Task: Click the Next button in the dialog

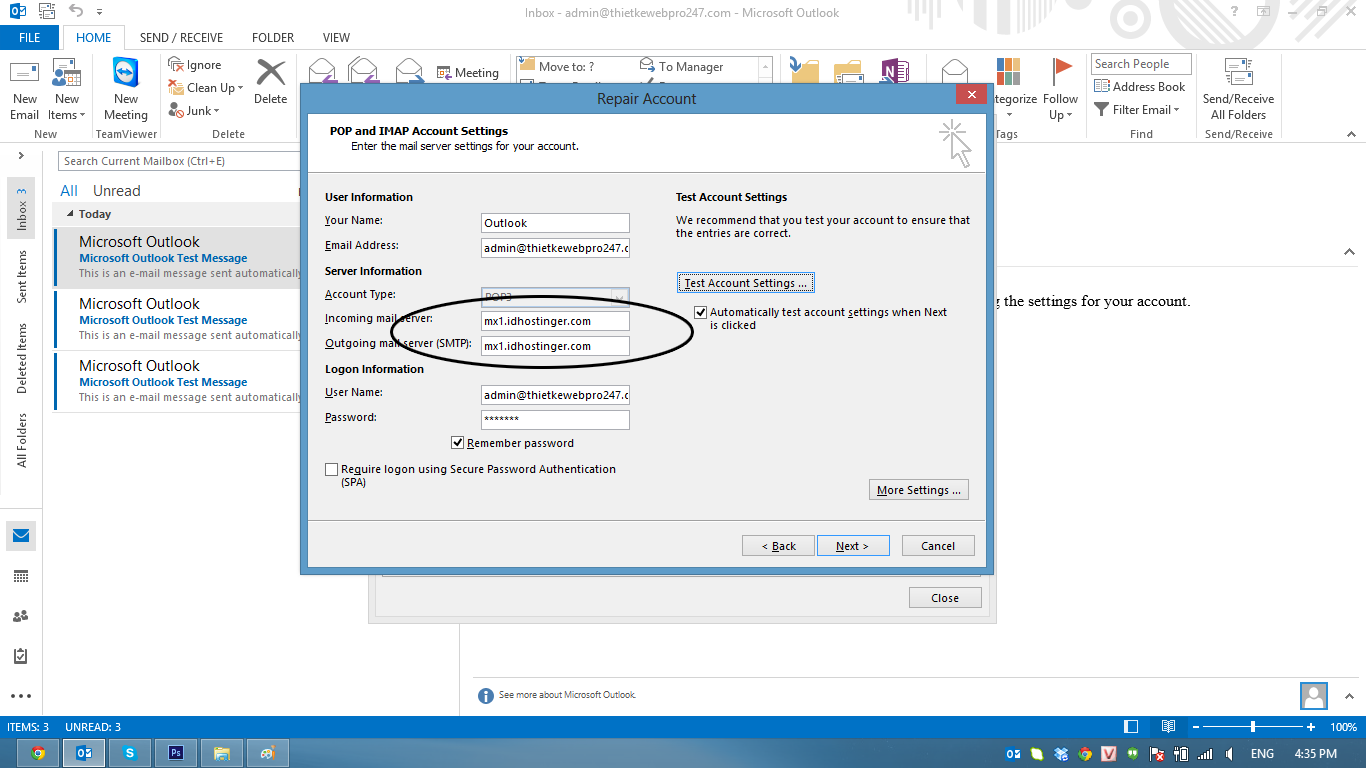Action: click(x=852, y=546)
